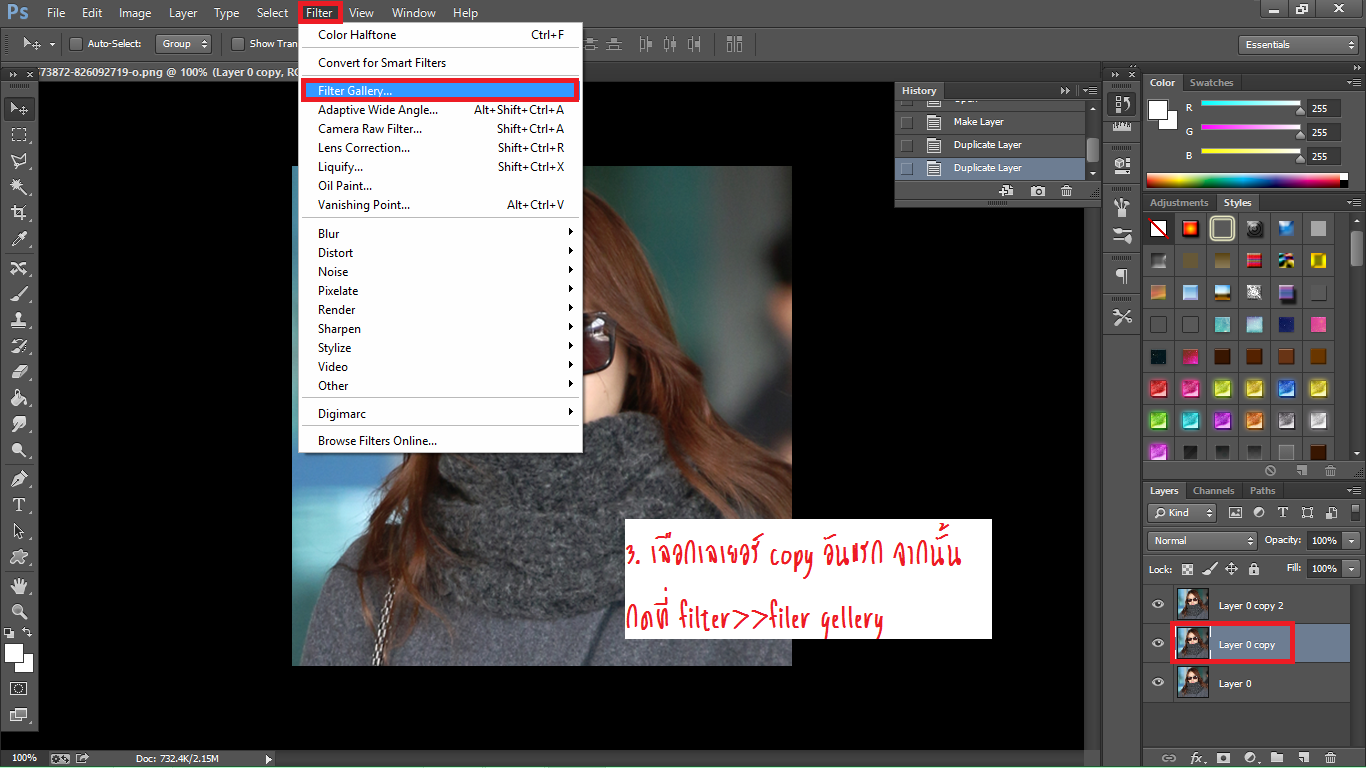1366x768 pixels.
Task: Choose Liquify... from the menu
Action: [440, 167]
